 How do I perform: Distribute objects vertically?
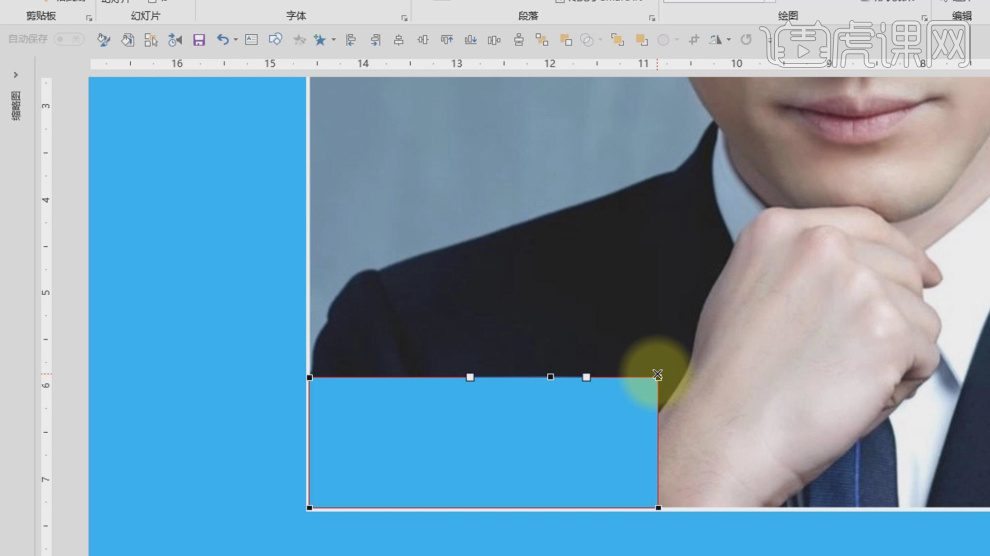pyautogui.click(x=518, y=40)
